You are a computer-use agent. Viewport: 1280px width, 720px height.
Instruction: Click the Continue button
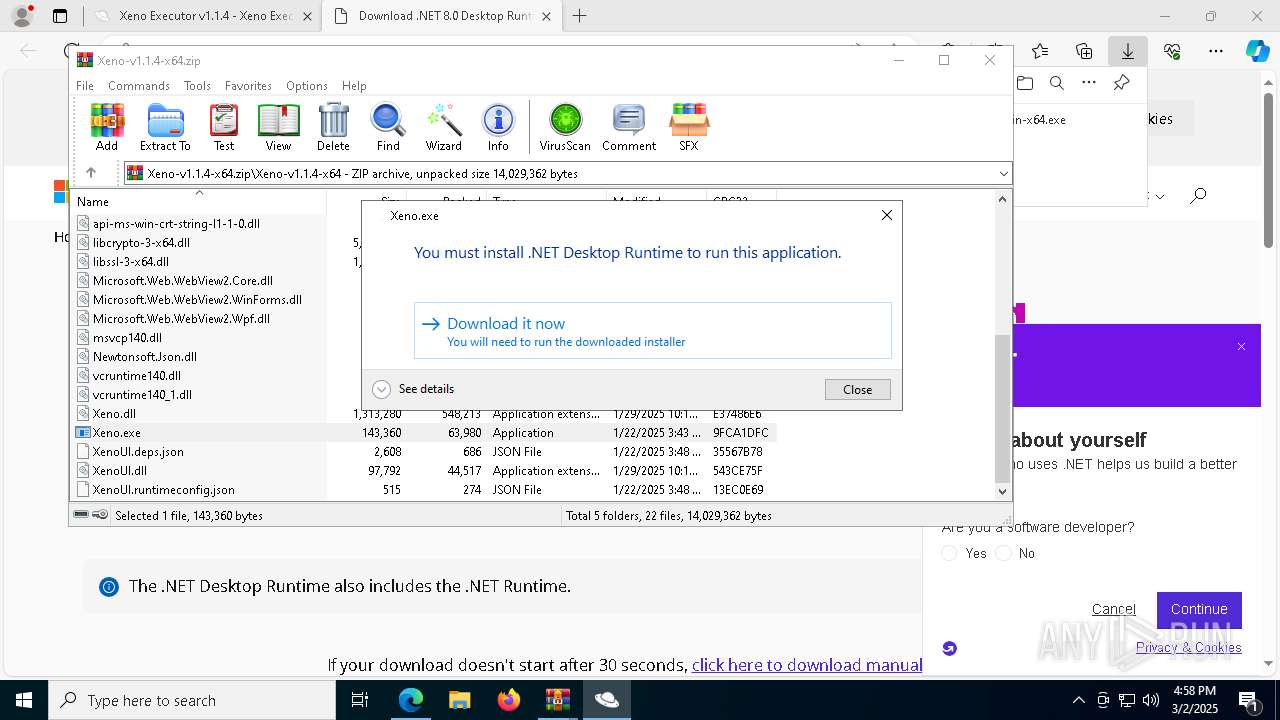click(x=1199, y=609)
